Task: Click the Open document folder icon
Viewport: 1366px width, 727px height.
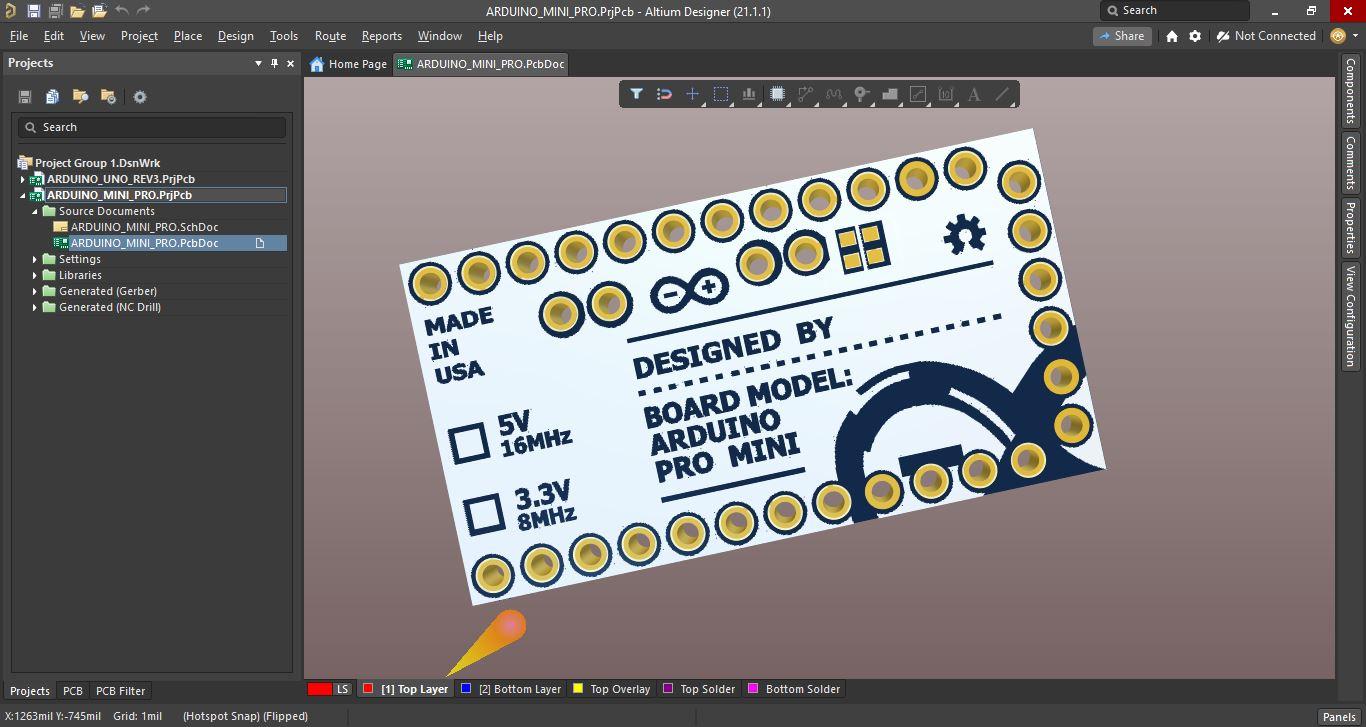Action: click(77, 11)
